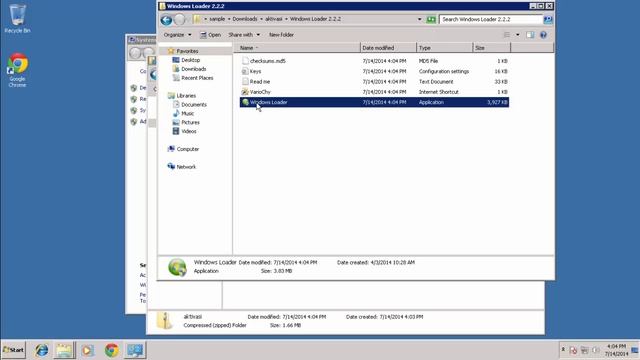Change the view using the views icon
Image resolution: width=640 pixels, height=360 pixels.
[x=507, y=35]
